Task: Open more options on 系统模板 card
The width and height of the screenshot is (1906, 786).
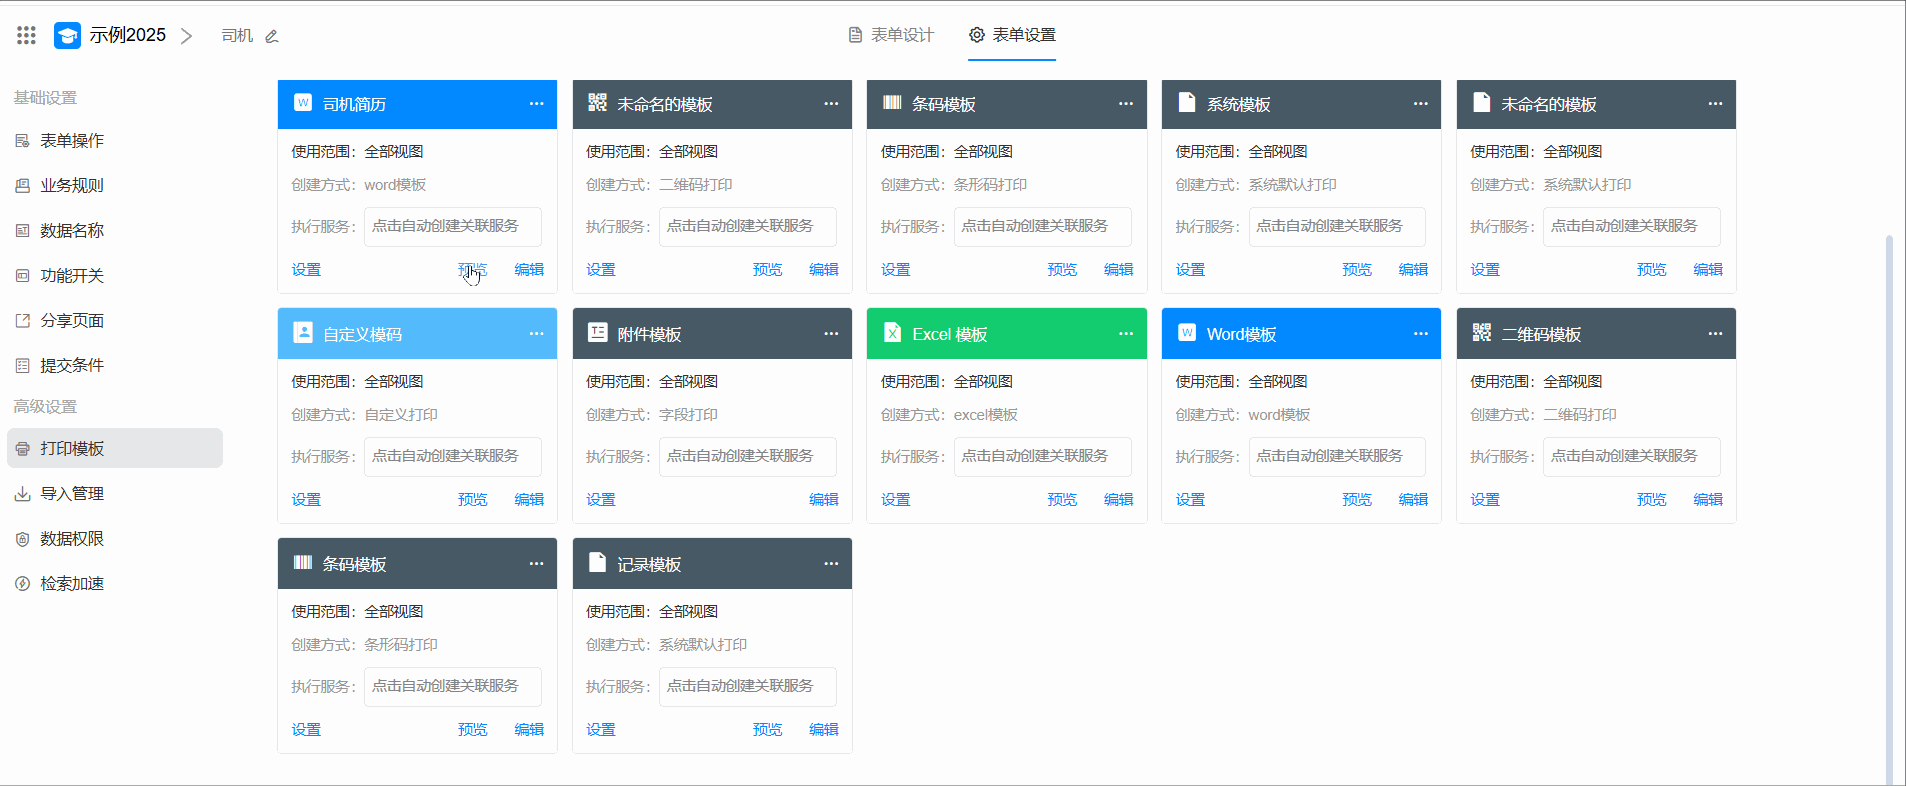Action: (x=1420, y=104)
